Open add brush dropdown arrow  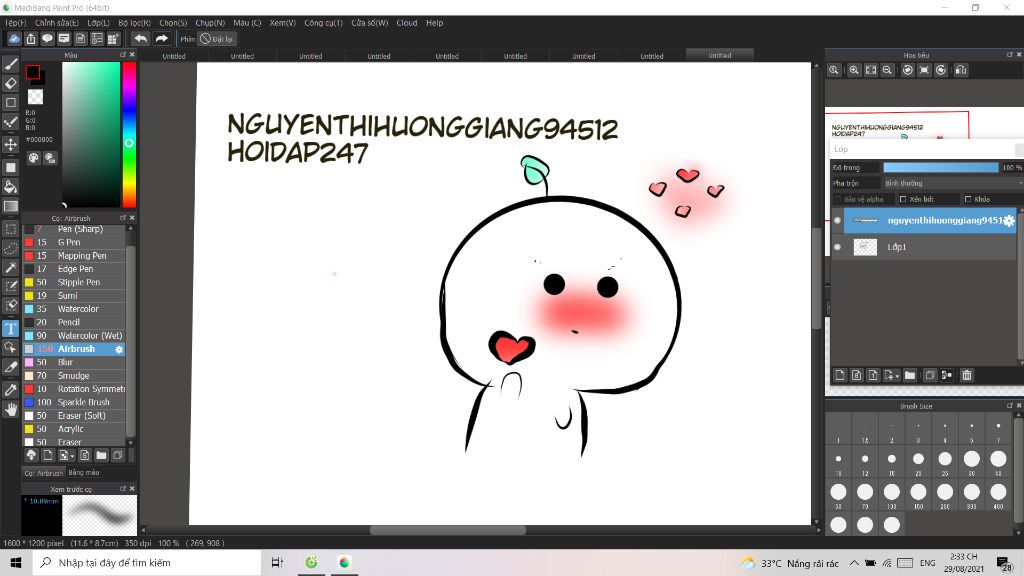72,456
